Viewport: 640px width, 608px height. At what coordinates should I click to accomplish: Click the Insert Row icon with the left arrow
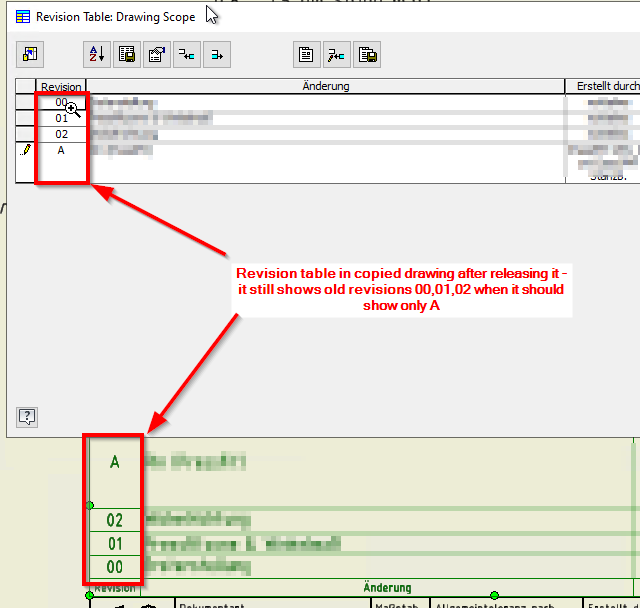187,54
